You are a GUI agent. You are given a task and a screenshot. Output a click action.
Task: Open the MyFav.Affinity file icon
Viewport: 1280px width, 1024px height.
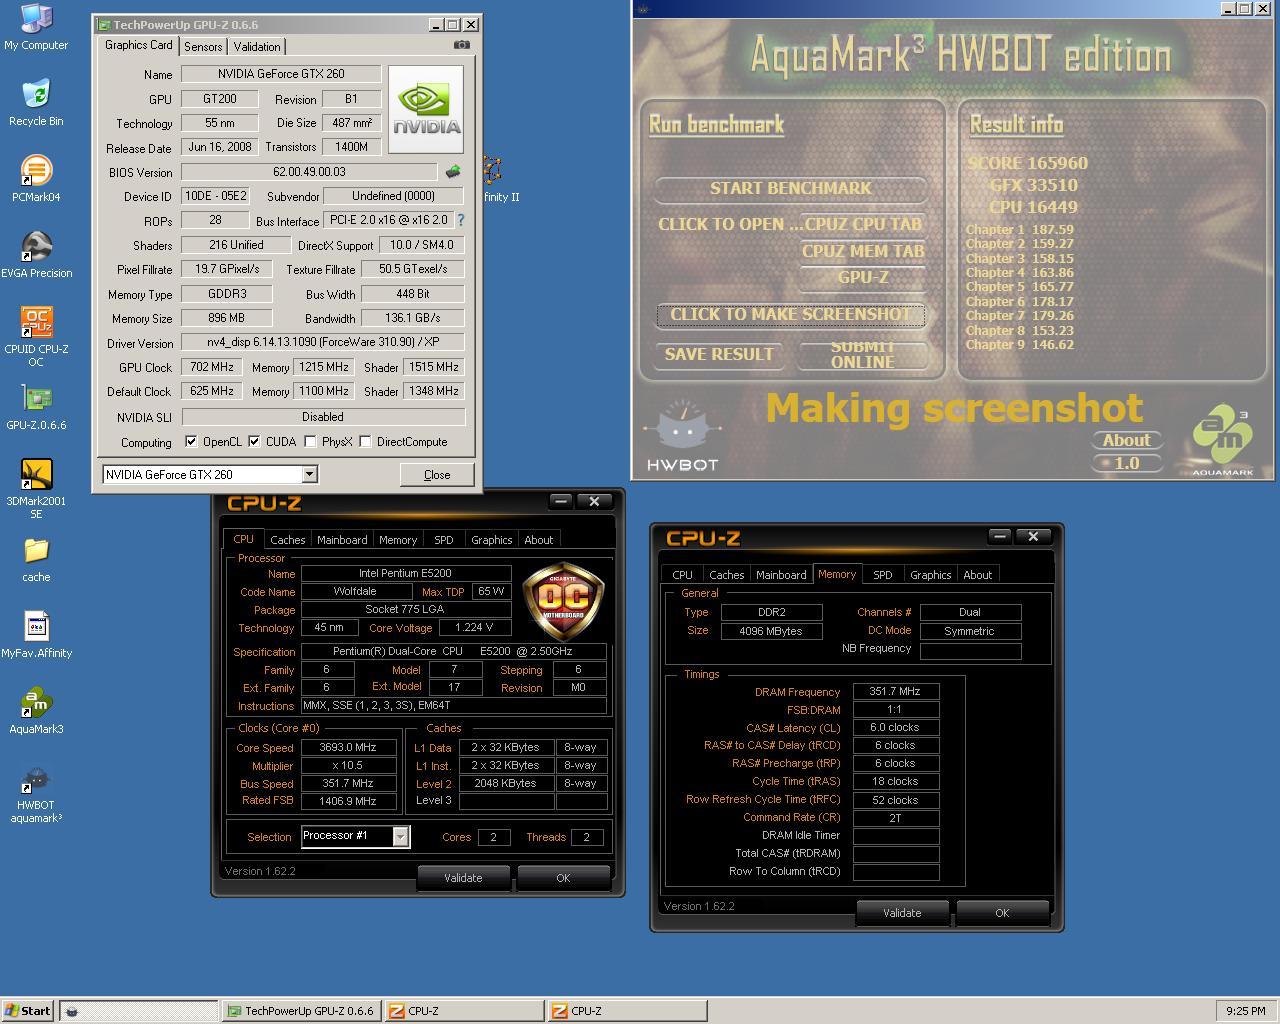tap(36, 635)
